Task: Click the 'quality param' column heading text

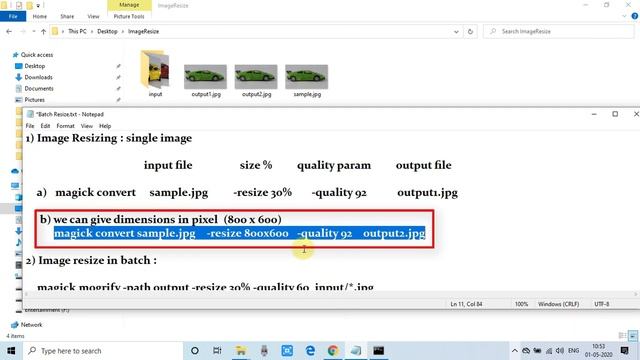Action: pyautogui.click(x=334, y=165)
